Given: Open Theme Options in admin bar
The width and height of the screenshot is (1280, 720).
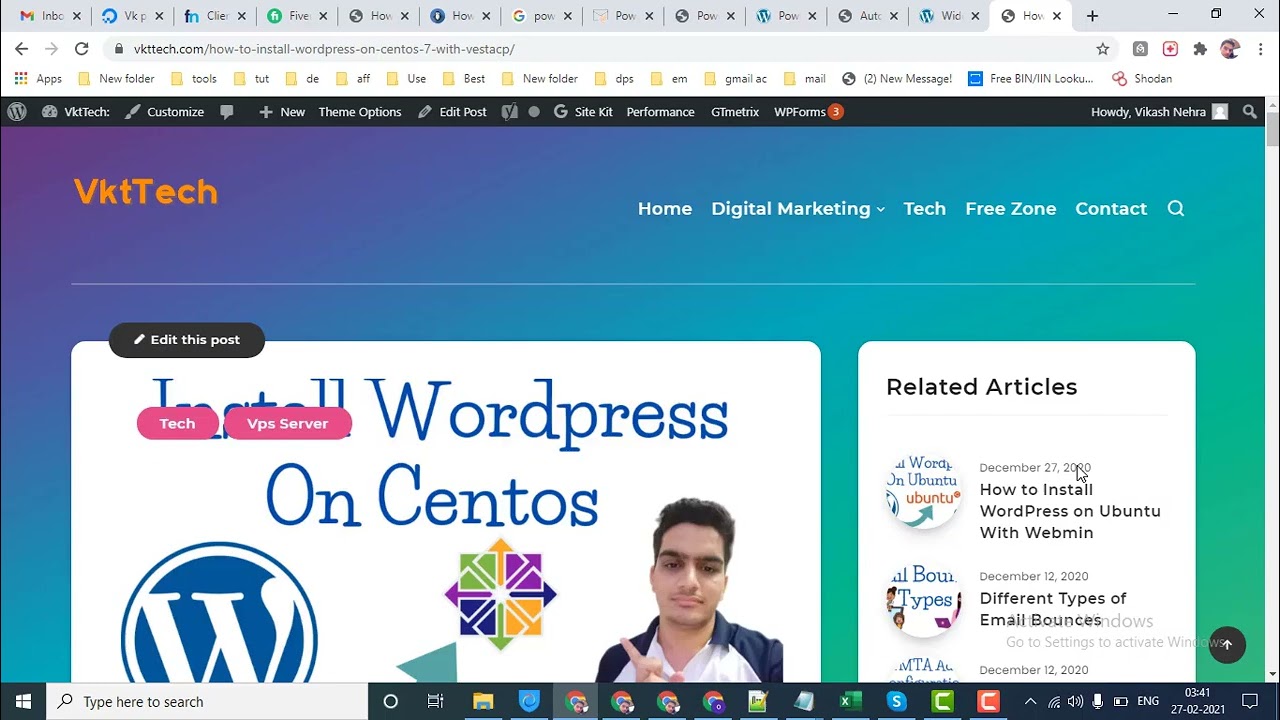Looking at the screenshot, I should coord(360,112).
